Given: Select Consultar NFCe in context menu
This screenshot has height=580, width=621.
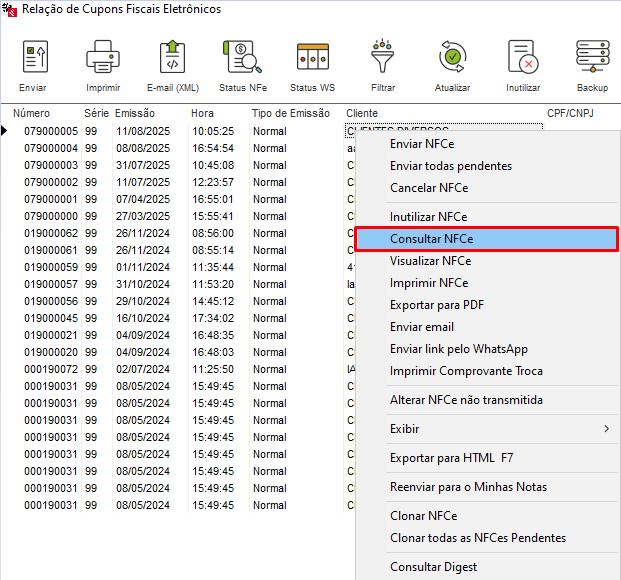Looking at the screenshot, I should point(485,239).
